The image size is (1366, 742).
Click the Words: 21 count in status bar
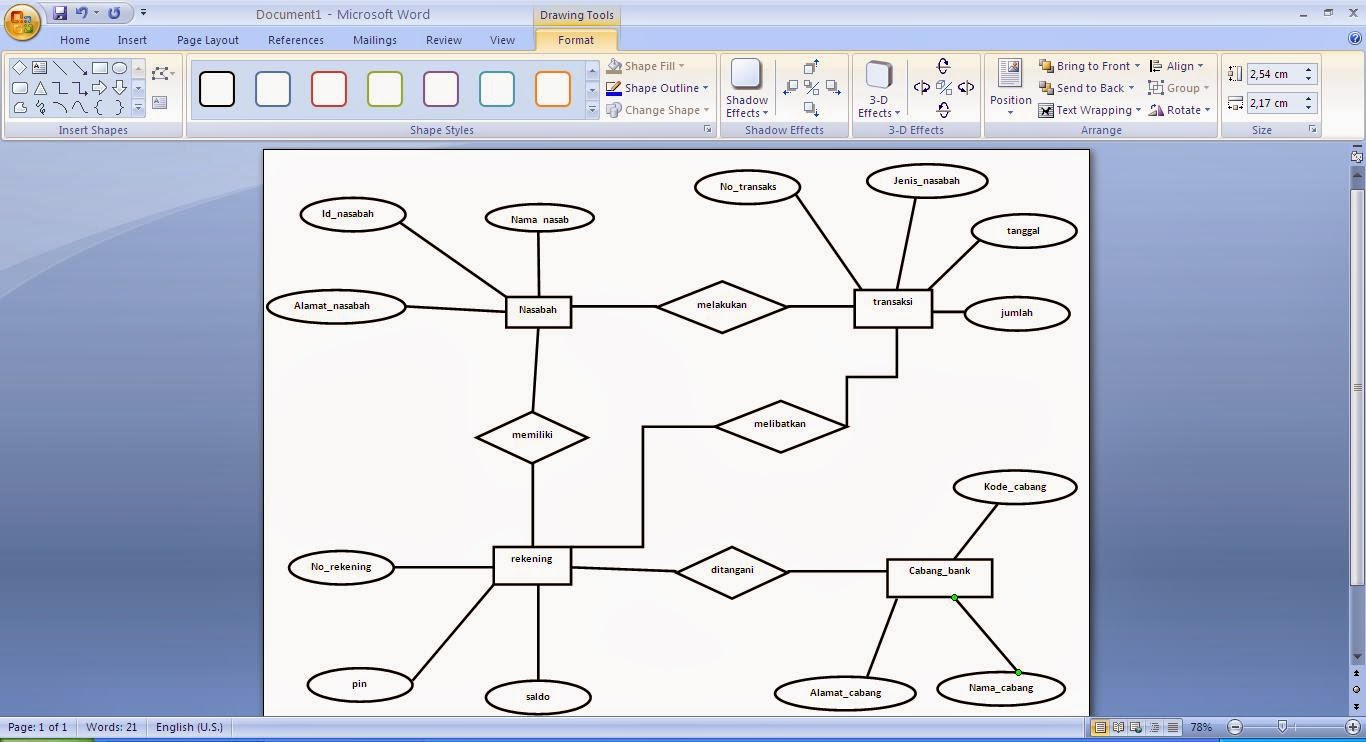click(111, 727)
